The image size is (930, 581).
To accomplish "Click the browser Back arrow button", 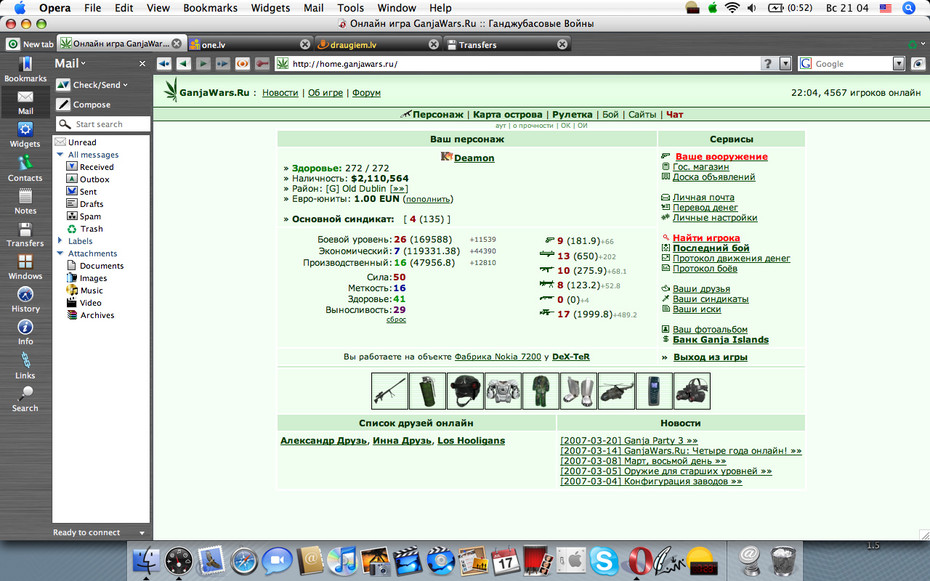I will [184, 63].
